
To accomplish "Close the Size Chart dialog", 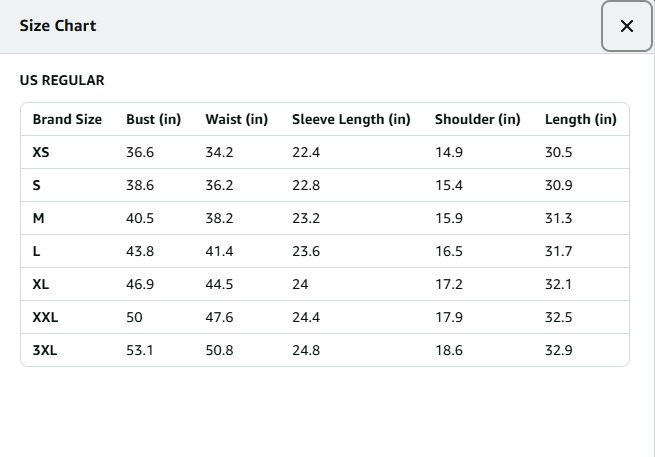I will 627,27.
